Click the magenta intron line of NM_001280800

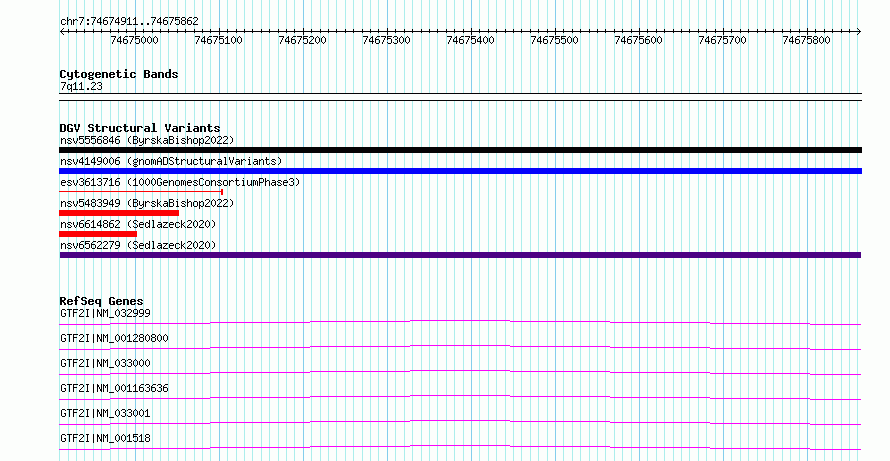(460, 346)
